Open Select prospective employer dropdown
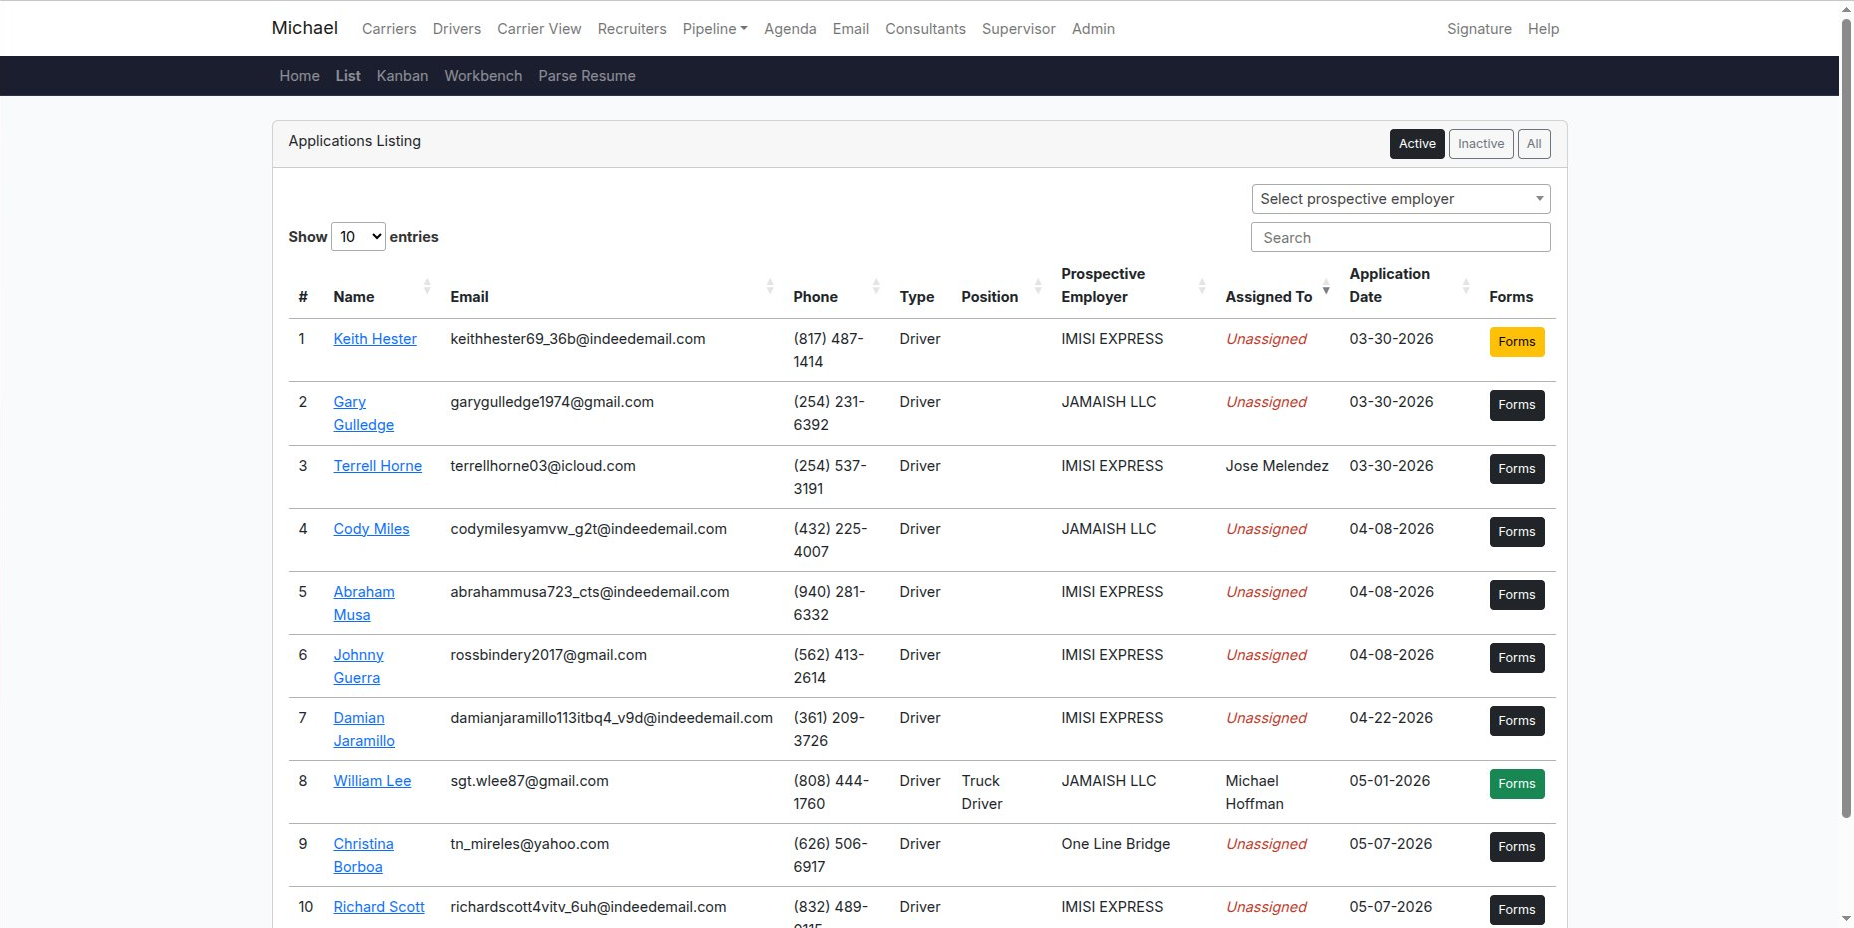 click(x=1401, y=199)
